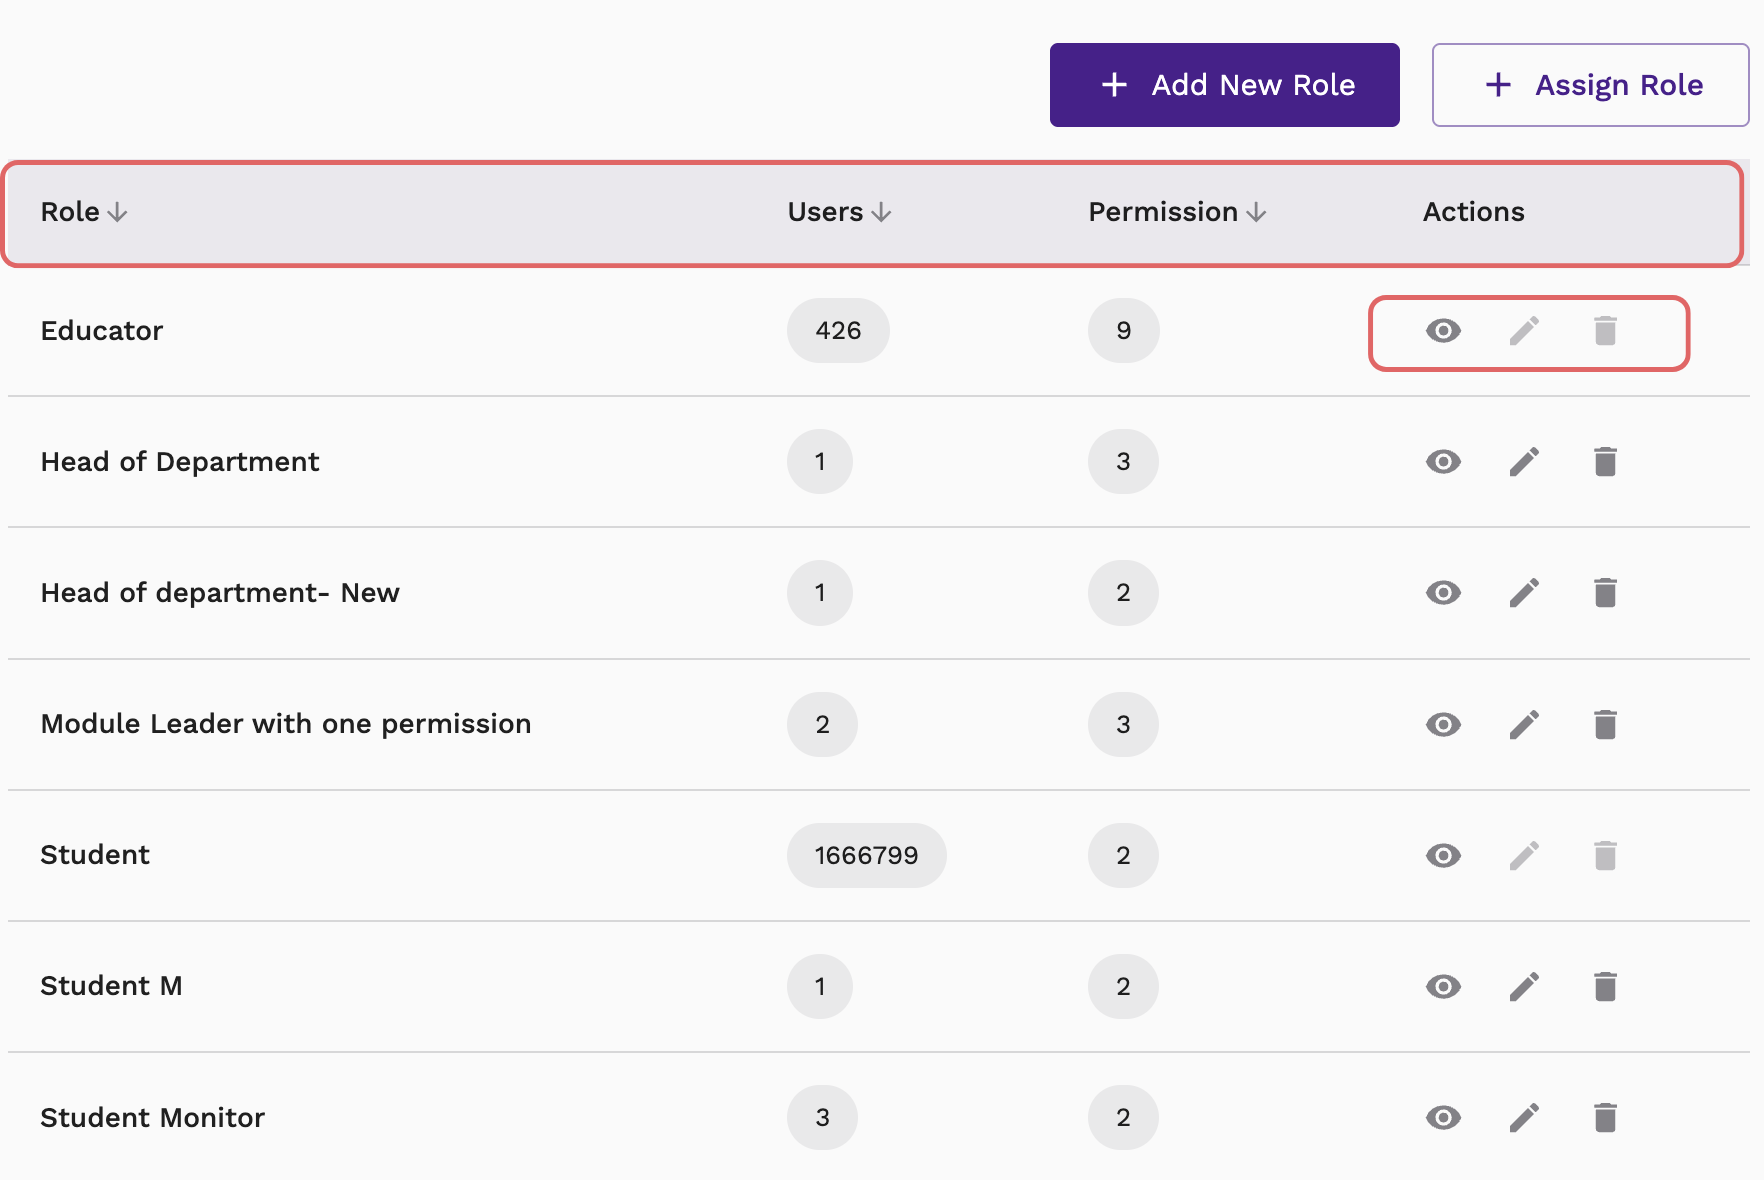View Head of Department role
The image size is (1764, 1180).
1443,462
